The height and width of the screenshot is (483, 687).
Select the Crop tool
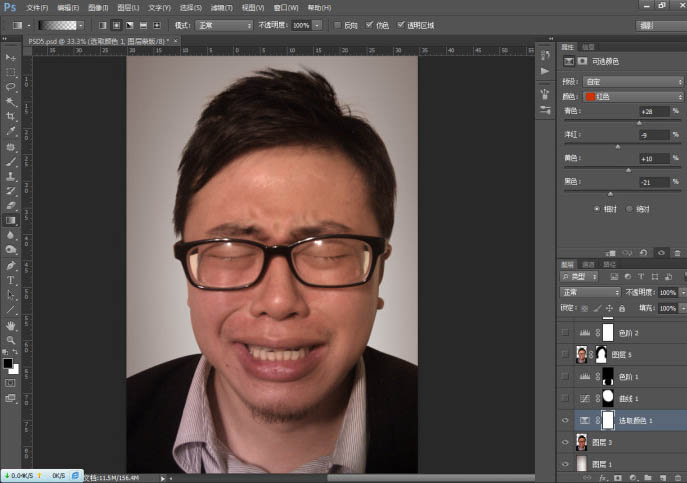pos(11,116)
